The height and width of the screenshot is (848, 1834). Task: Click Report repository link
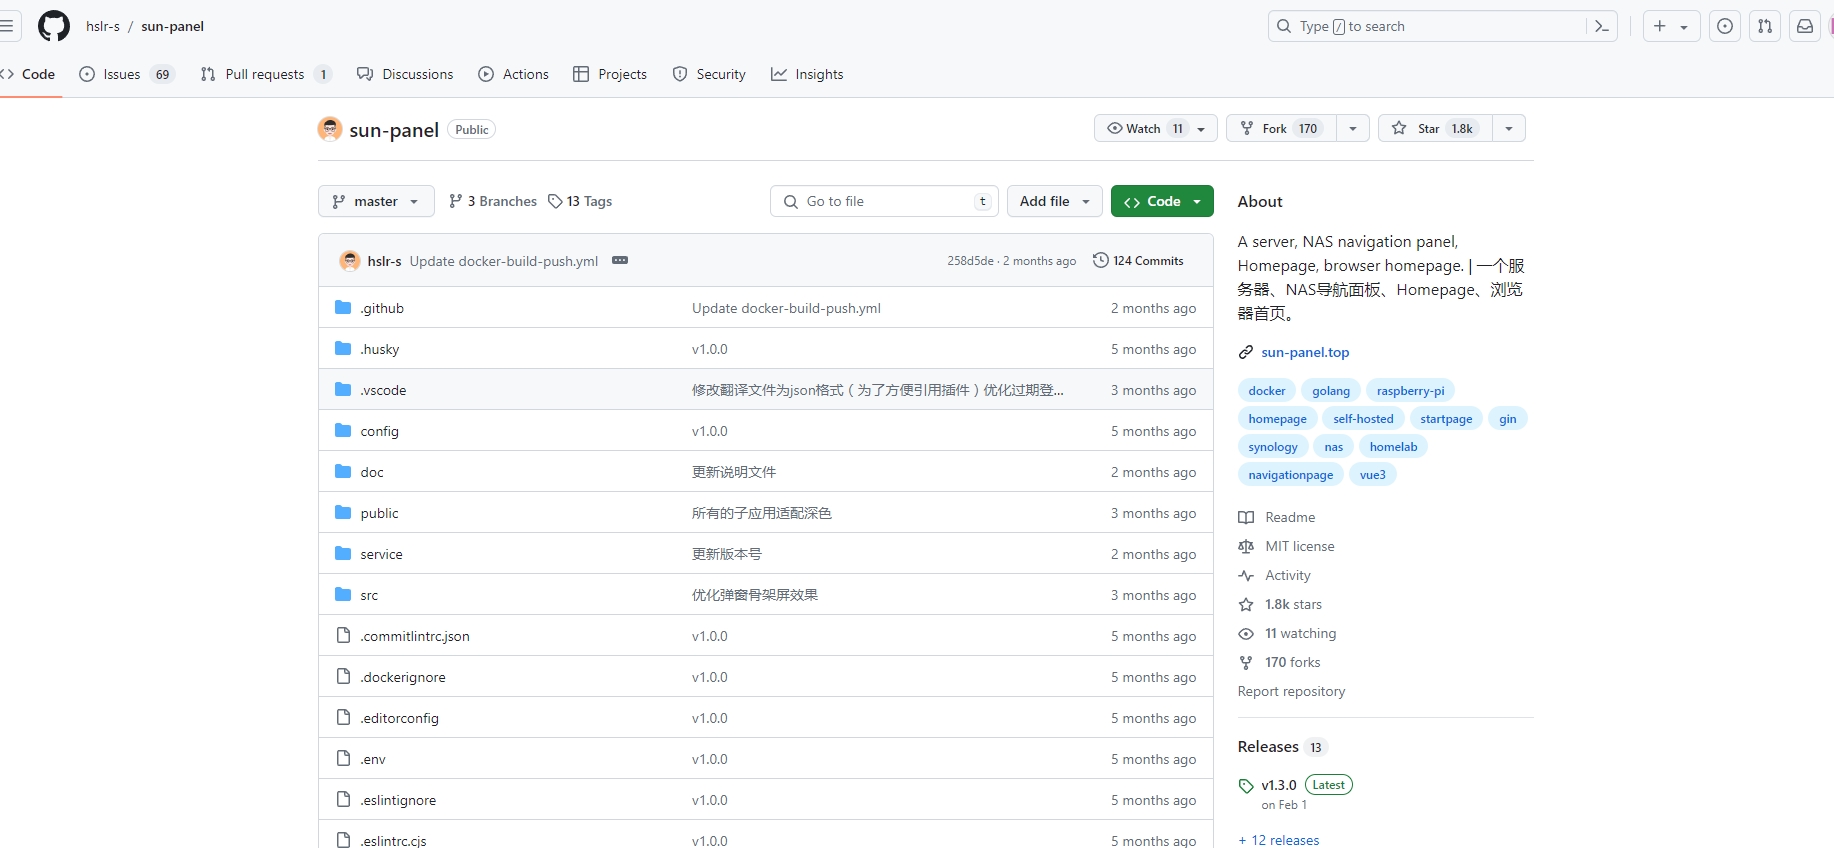[1291, 691]
